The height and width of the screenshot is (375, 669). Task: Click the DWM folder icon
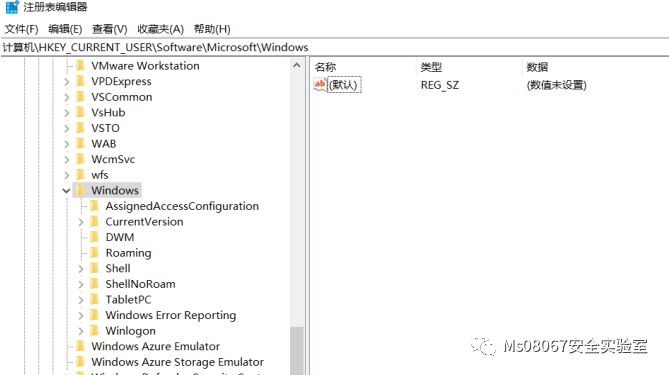coord(95,237)
